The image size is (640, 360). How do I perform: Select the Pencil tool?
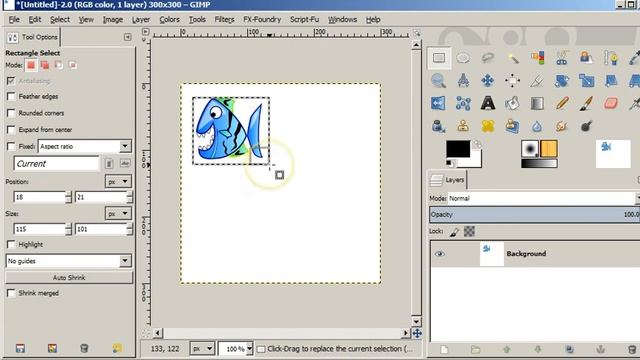(x=562, y=103)
